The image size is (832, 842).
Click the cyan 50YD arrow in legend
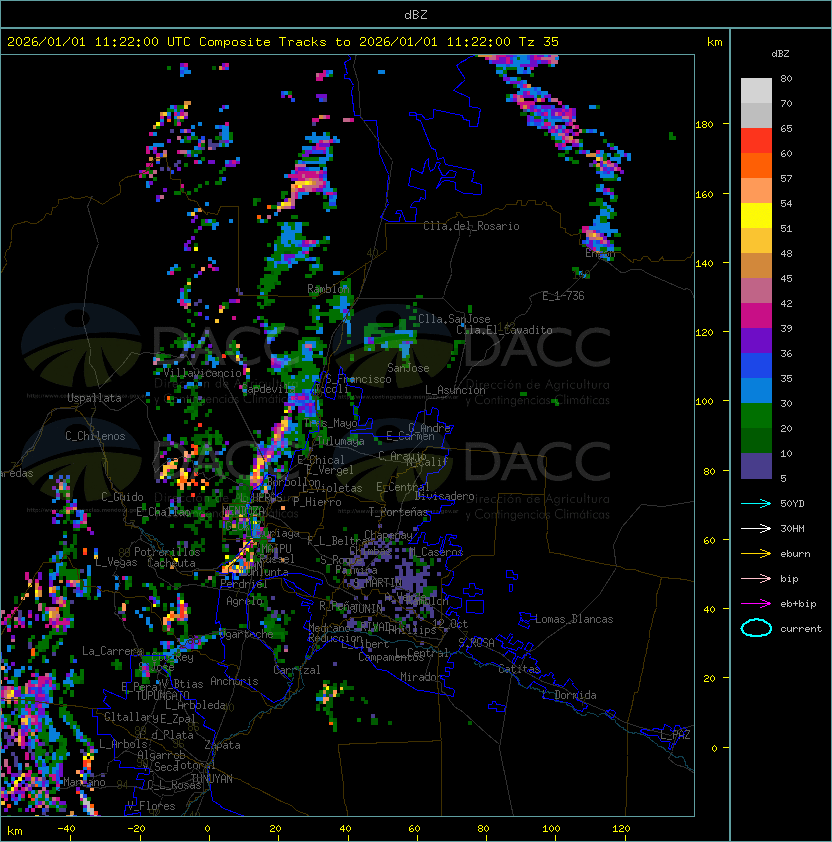pyautogui.click(x=756, y=503)
